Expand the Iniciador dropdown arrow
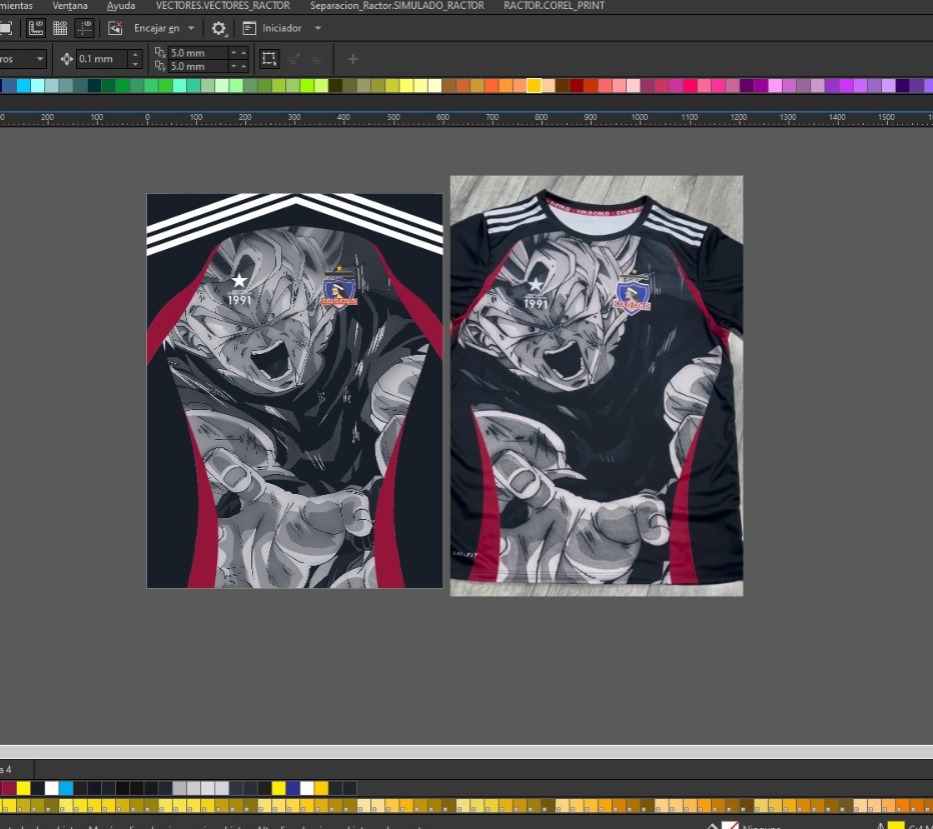This screenshot has height=829, width=933. pos(318,28)
